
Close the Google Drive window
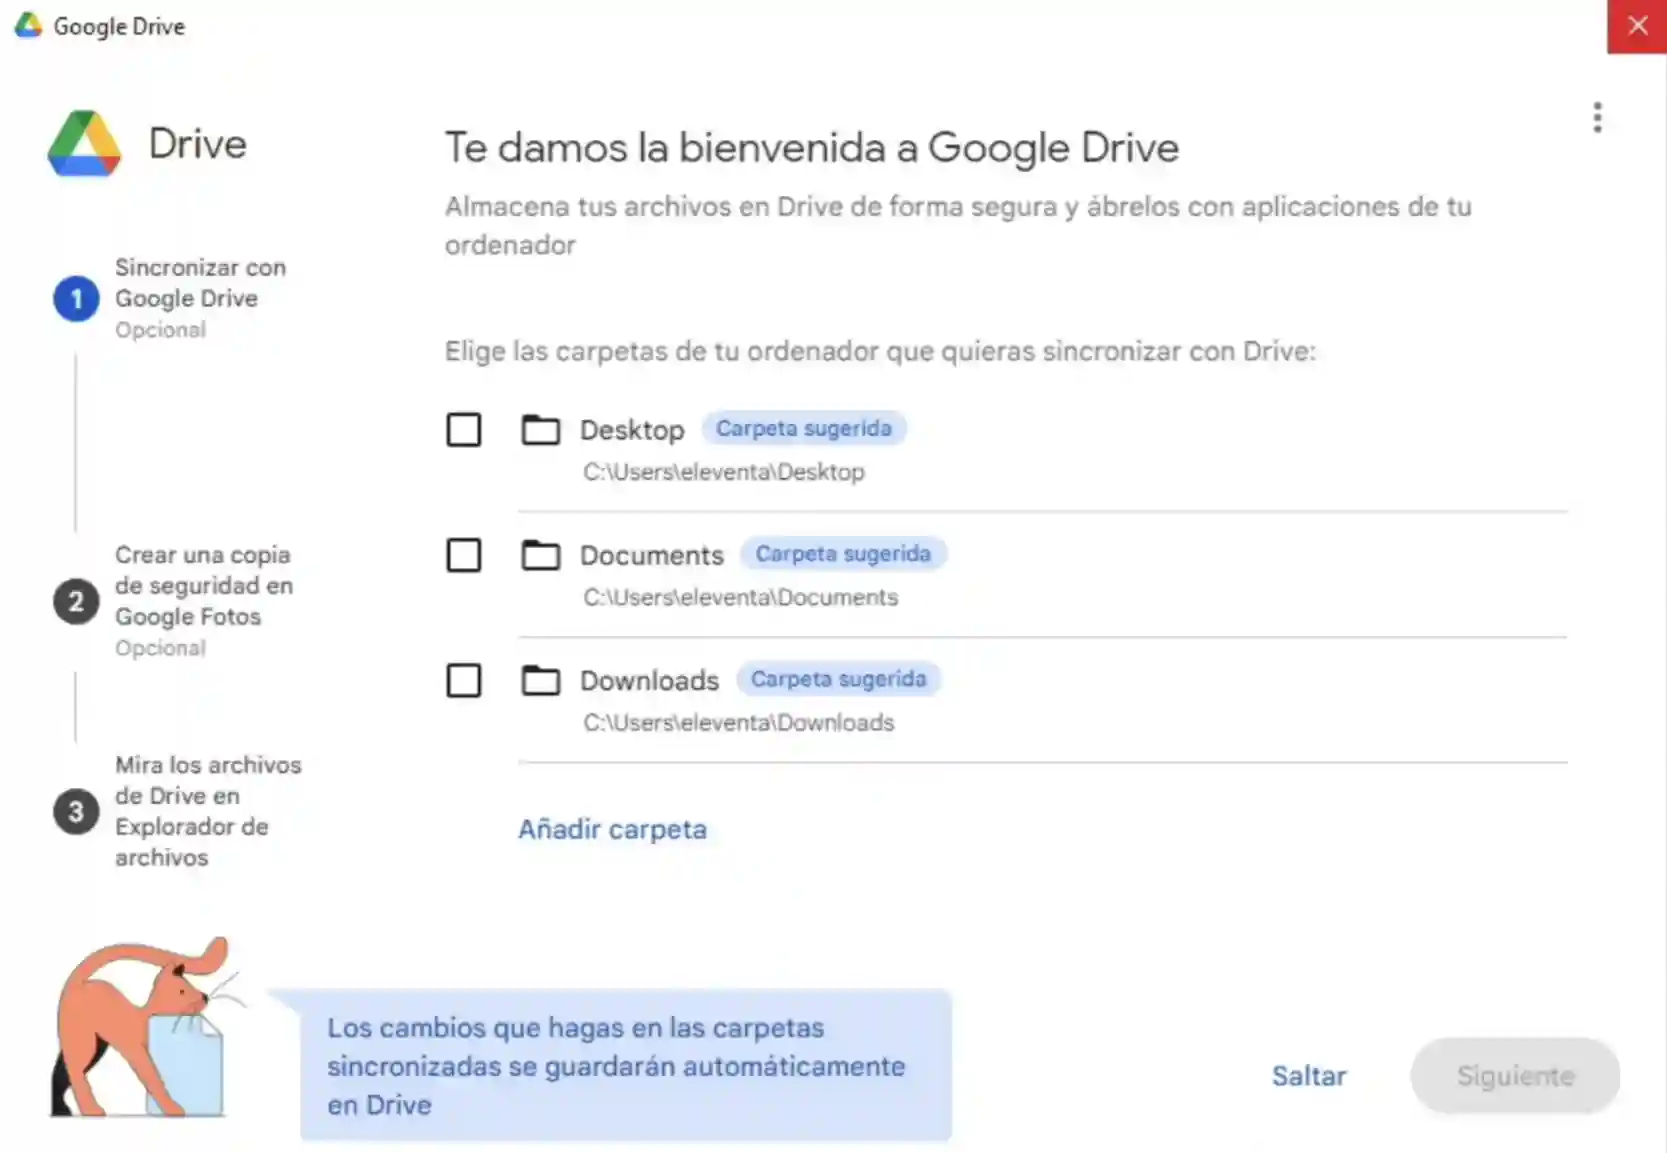[1637, 26]
